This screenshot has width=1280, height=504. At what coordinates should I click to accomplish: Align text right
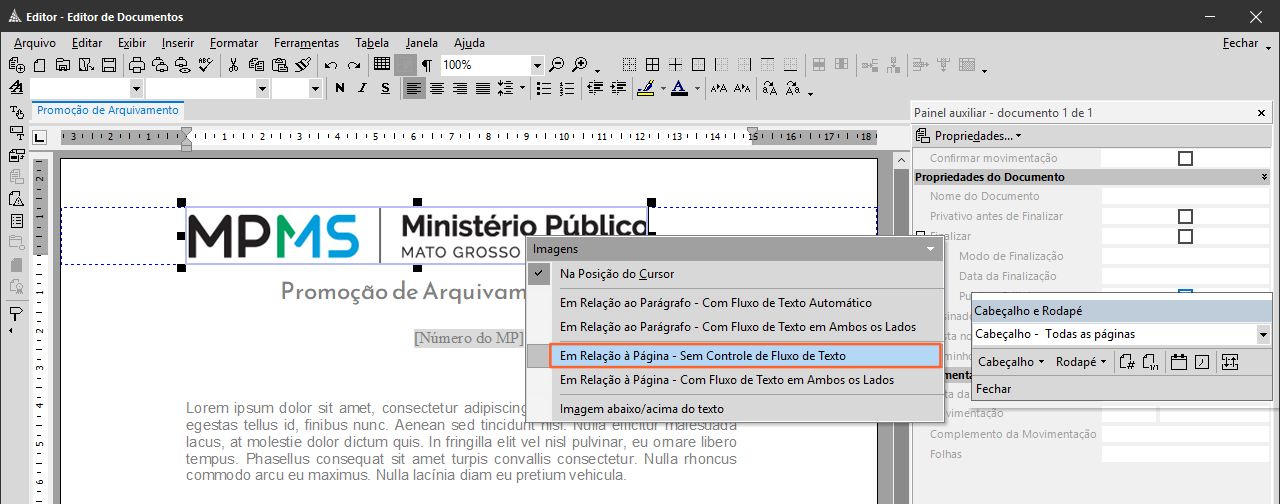(x=460, y=88)
